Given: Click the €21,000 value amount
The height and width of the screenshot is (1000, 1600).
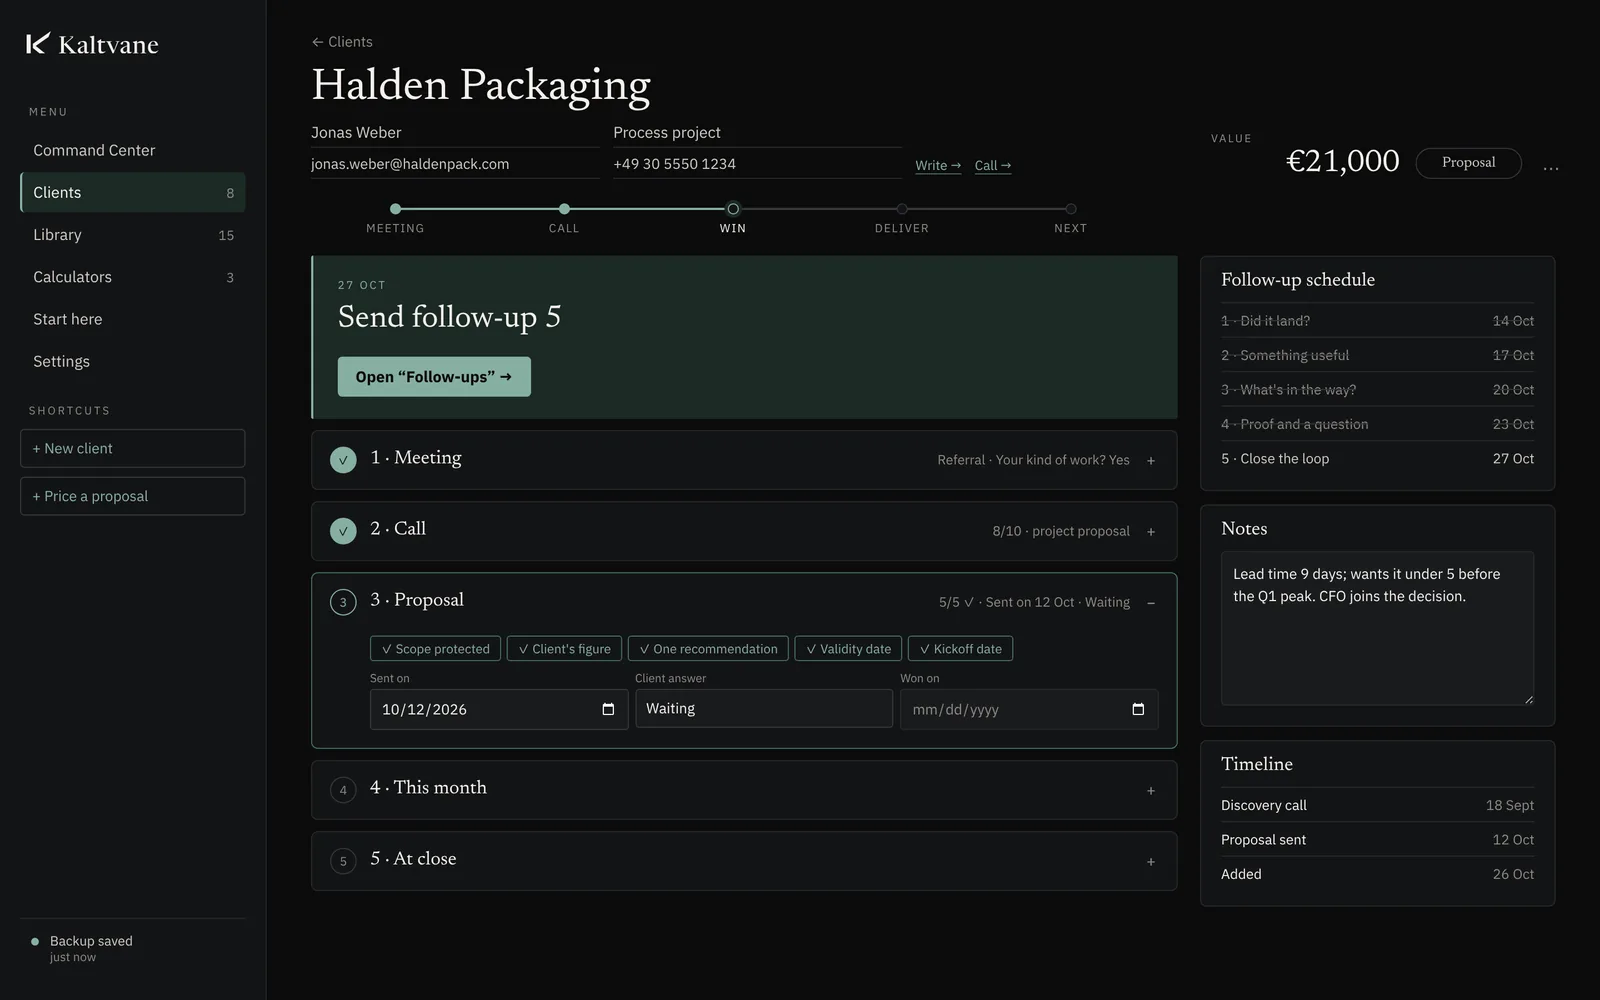Looking at the screenshot, I should tap(1342, 161).
